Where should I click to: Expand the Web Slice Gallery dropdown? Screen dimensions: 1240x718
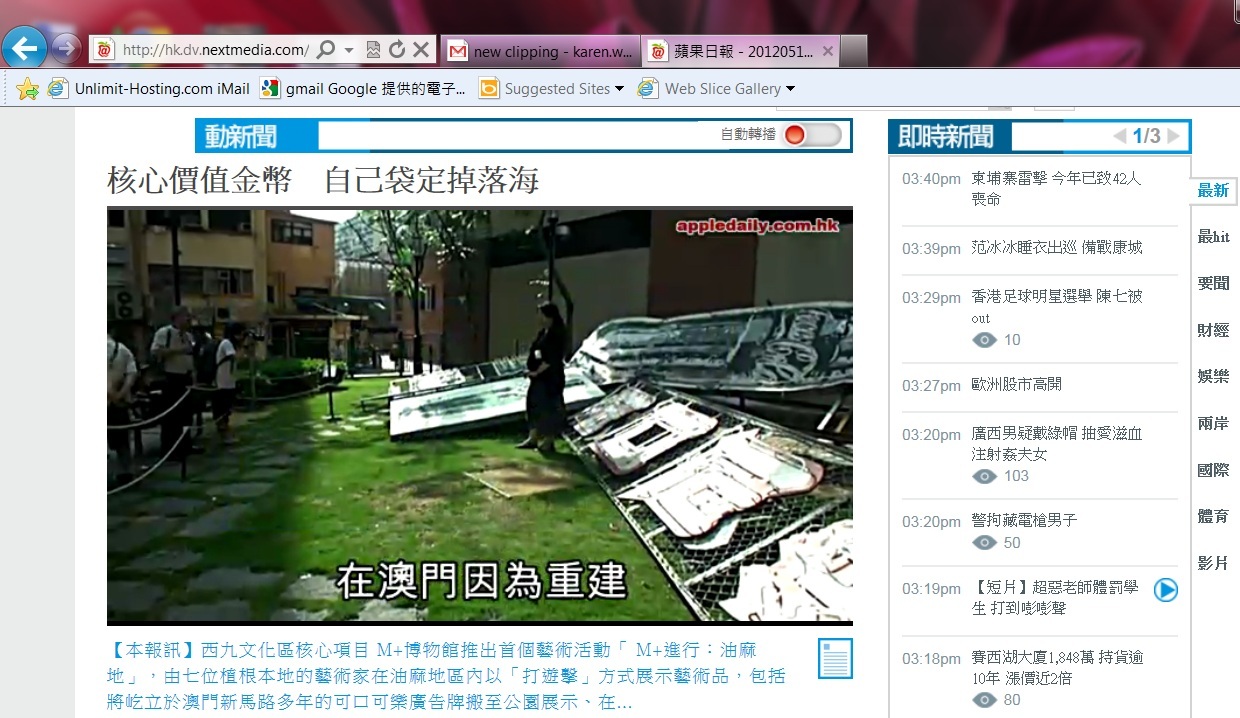(x=790, y=89)
